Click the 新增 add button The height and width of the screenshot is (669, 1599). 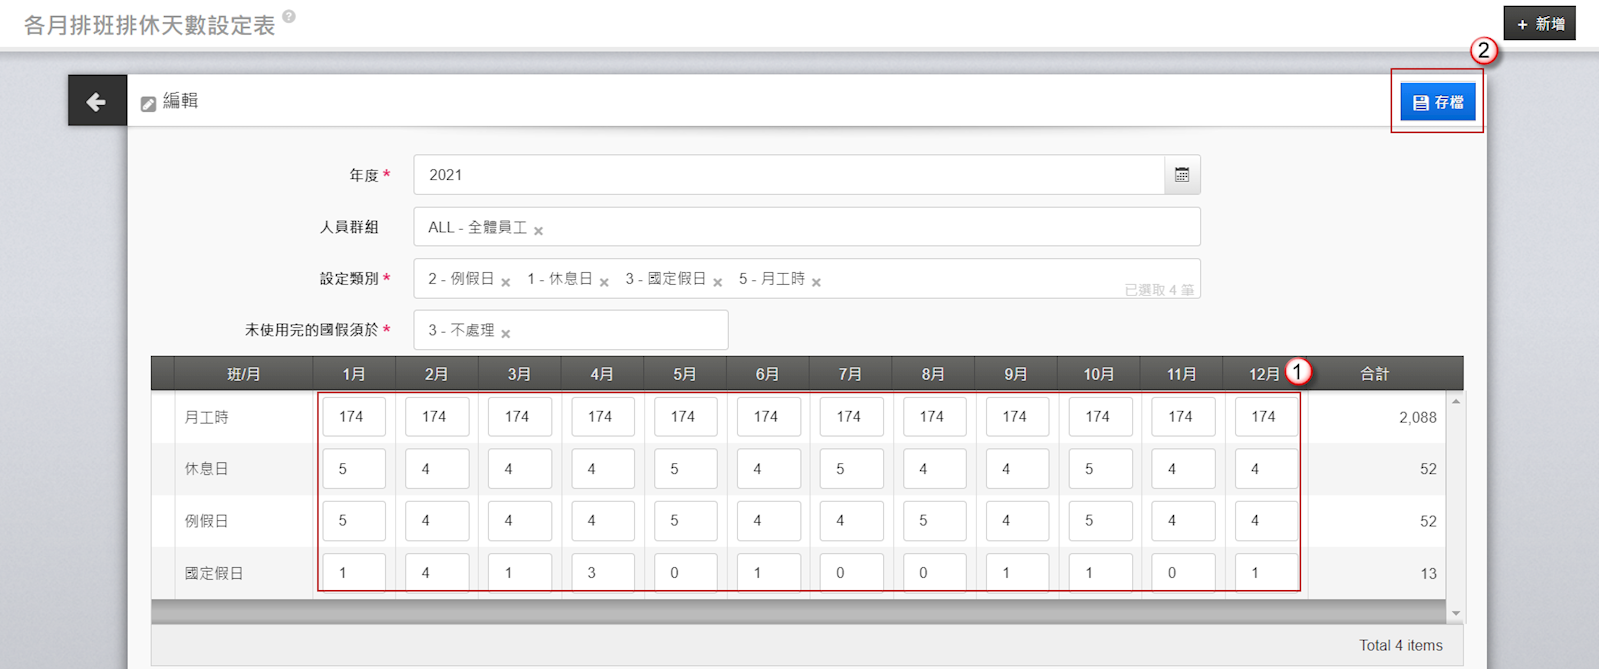[1539, 23]
